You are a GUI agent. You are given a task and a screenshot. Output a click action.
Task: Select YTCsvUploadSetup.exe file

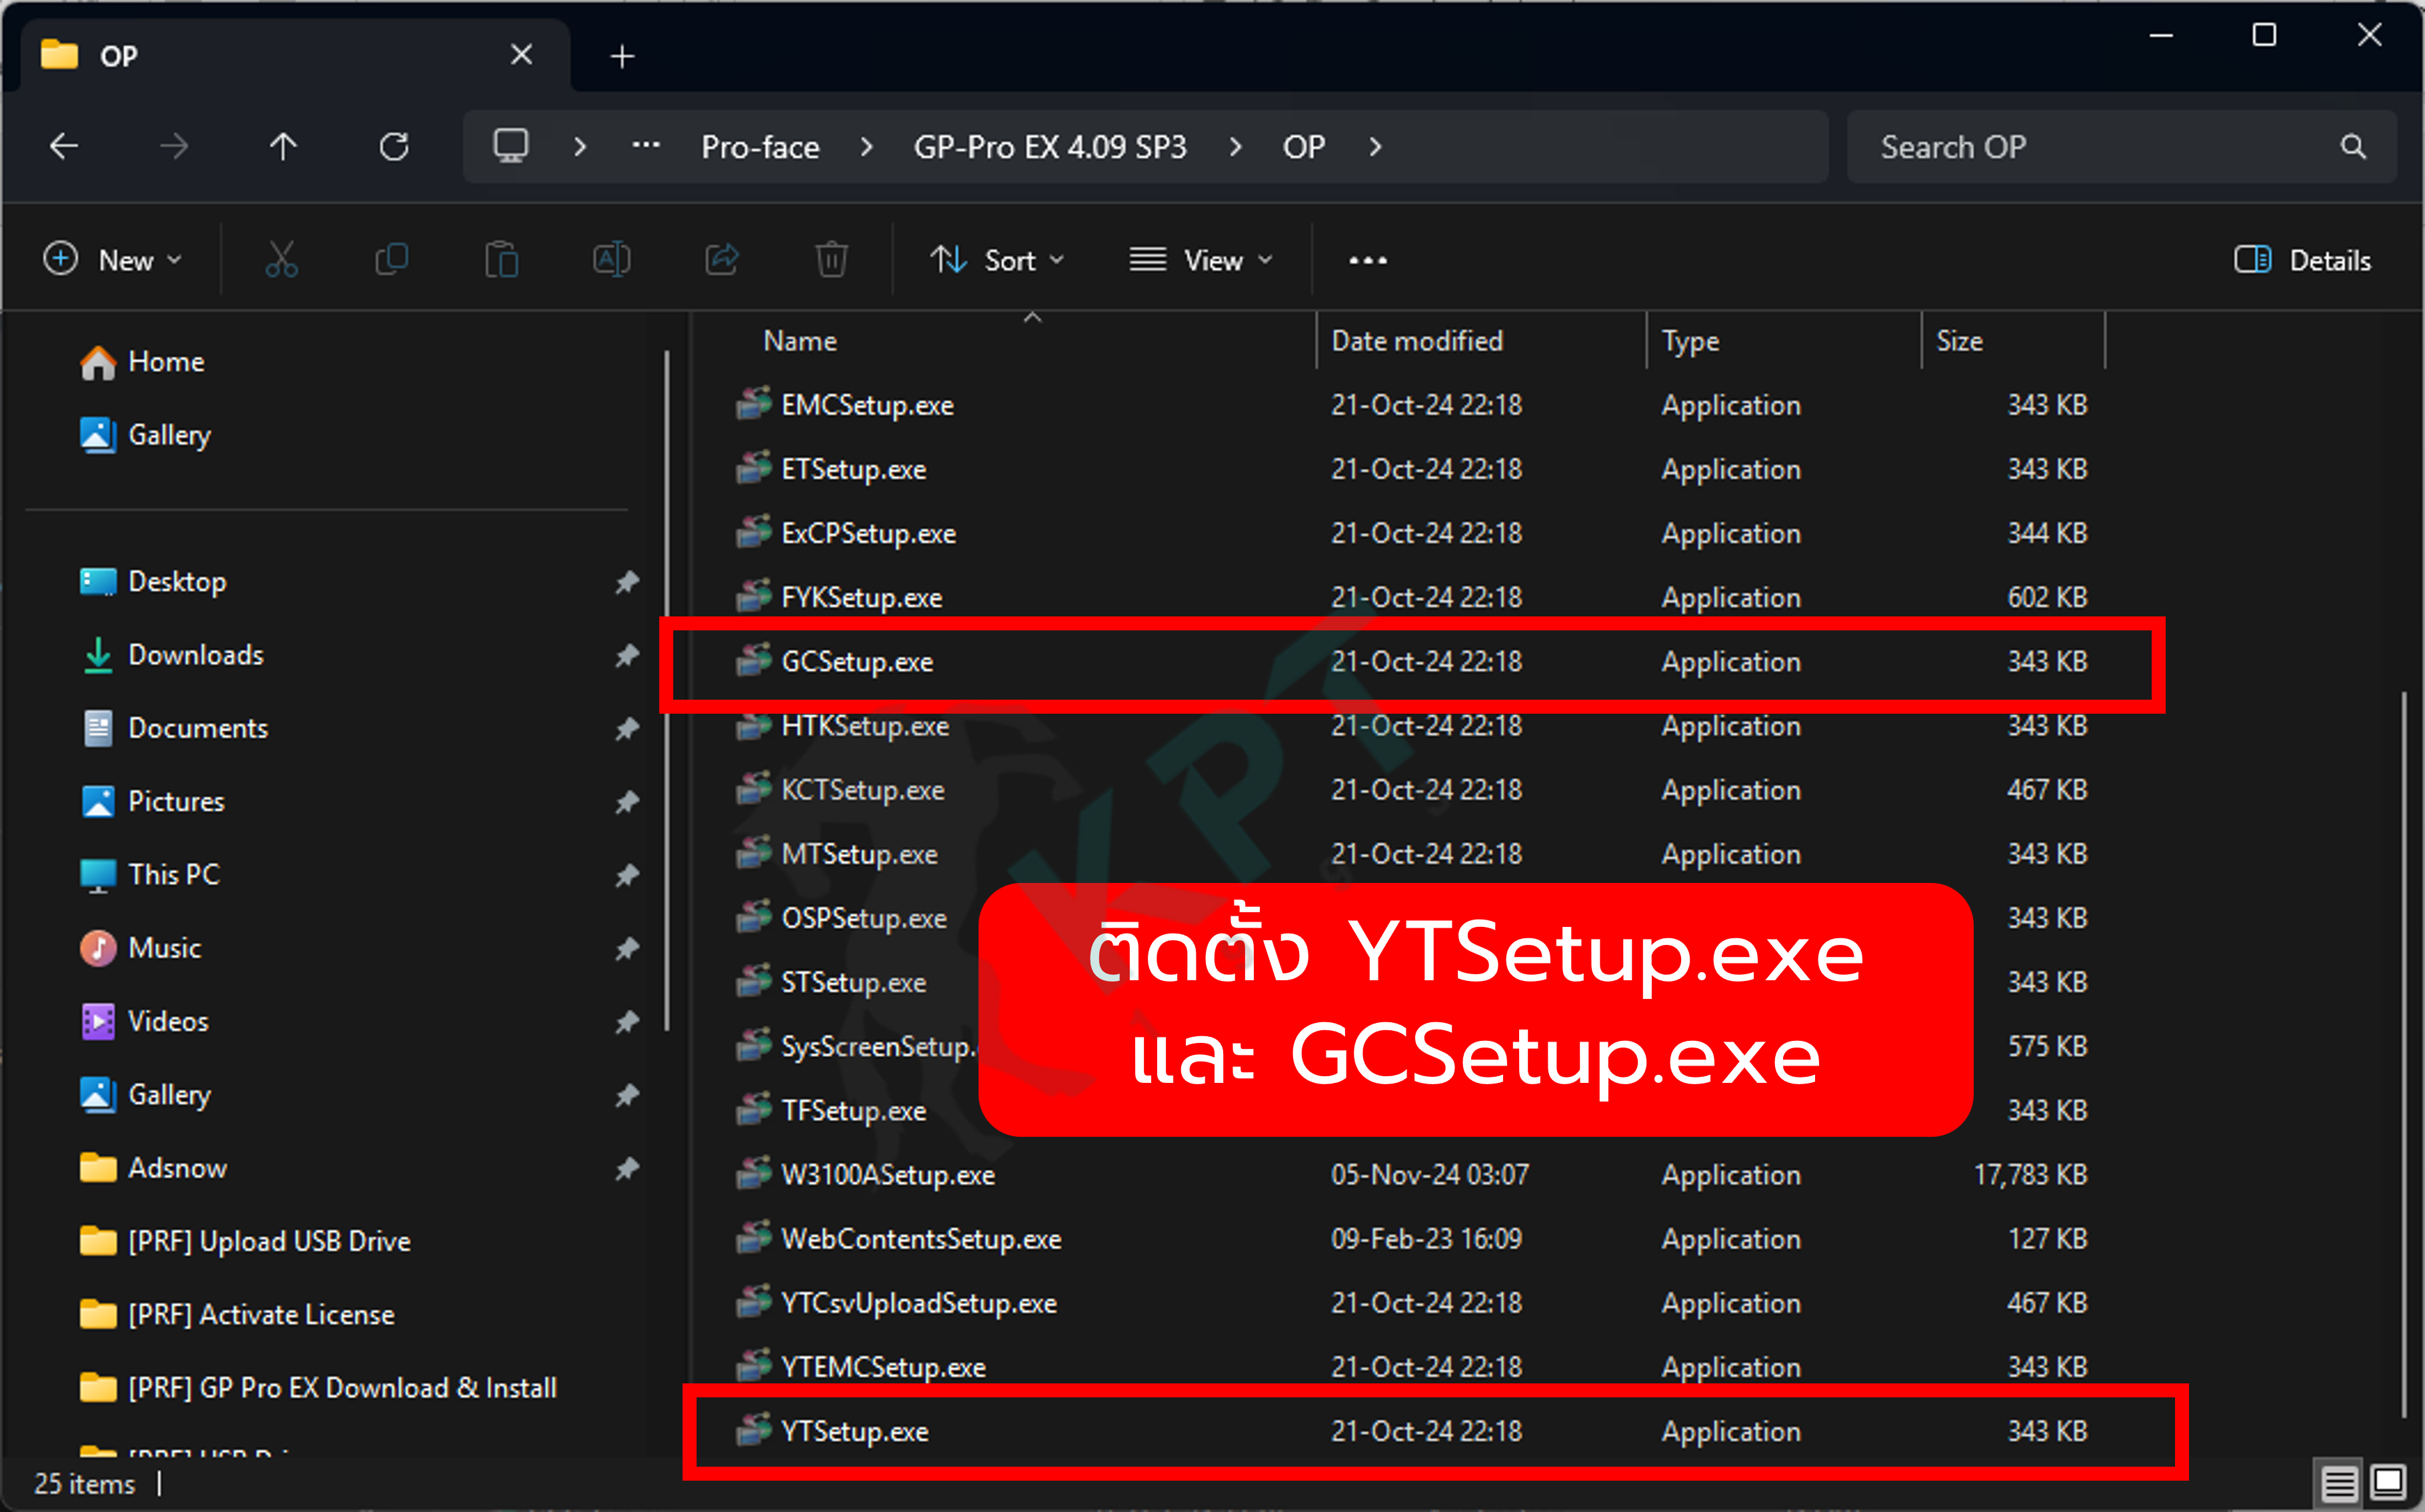1412,1303
